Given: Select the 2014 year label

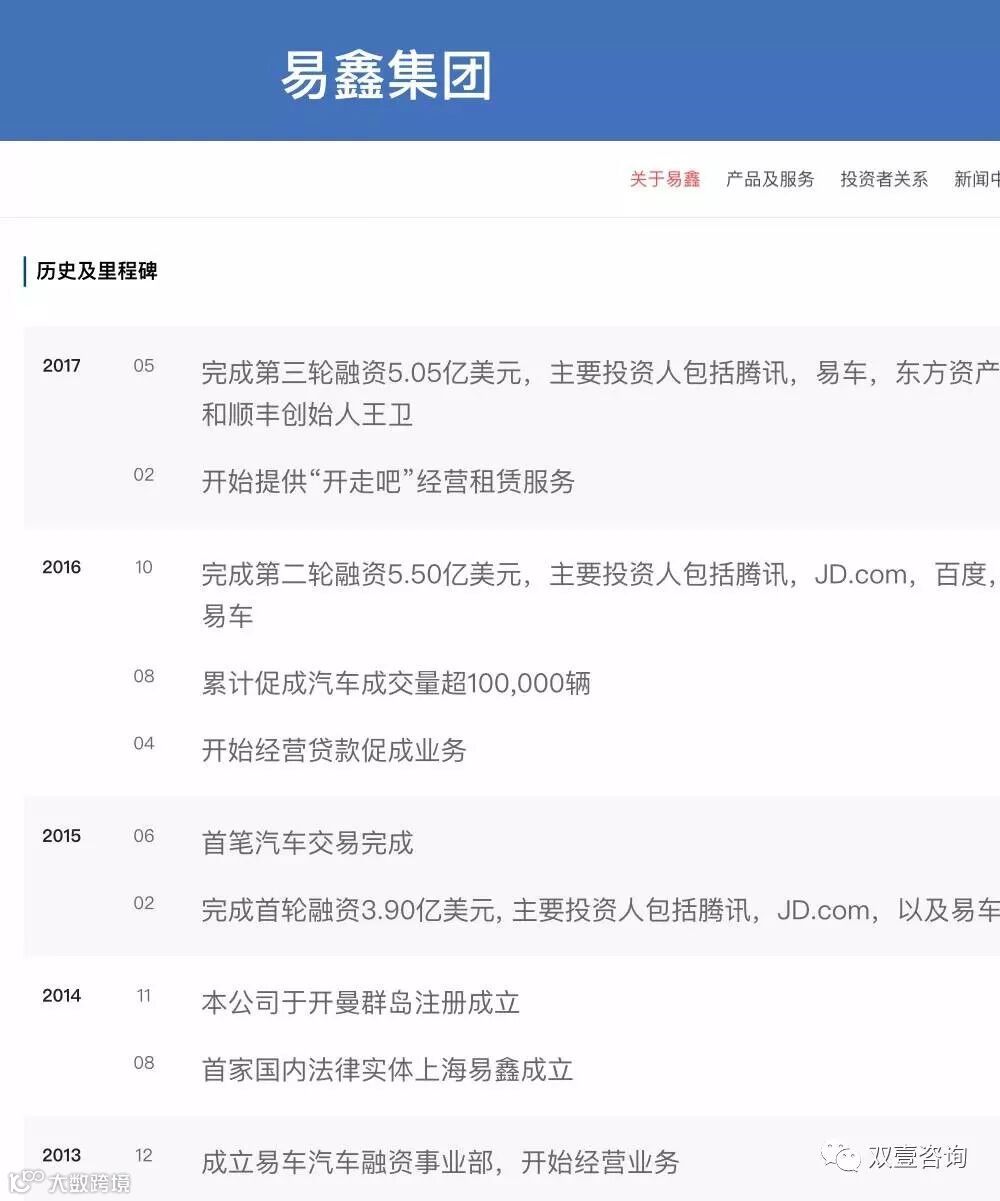Looking at the screenshot, I should (61, 996).
